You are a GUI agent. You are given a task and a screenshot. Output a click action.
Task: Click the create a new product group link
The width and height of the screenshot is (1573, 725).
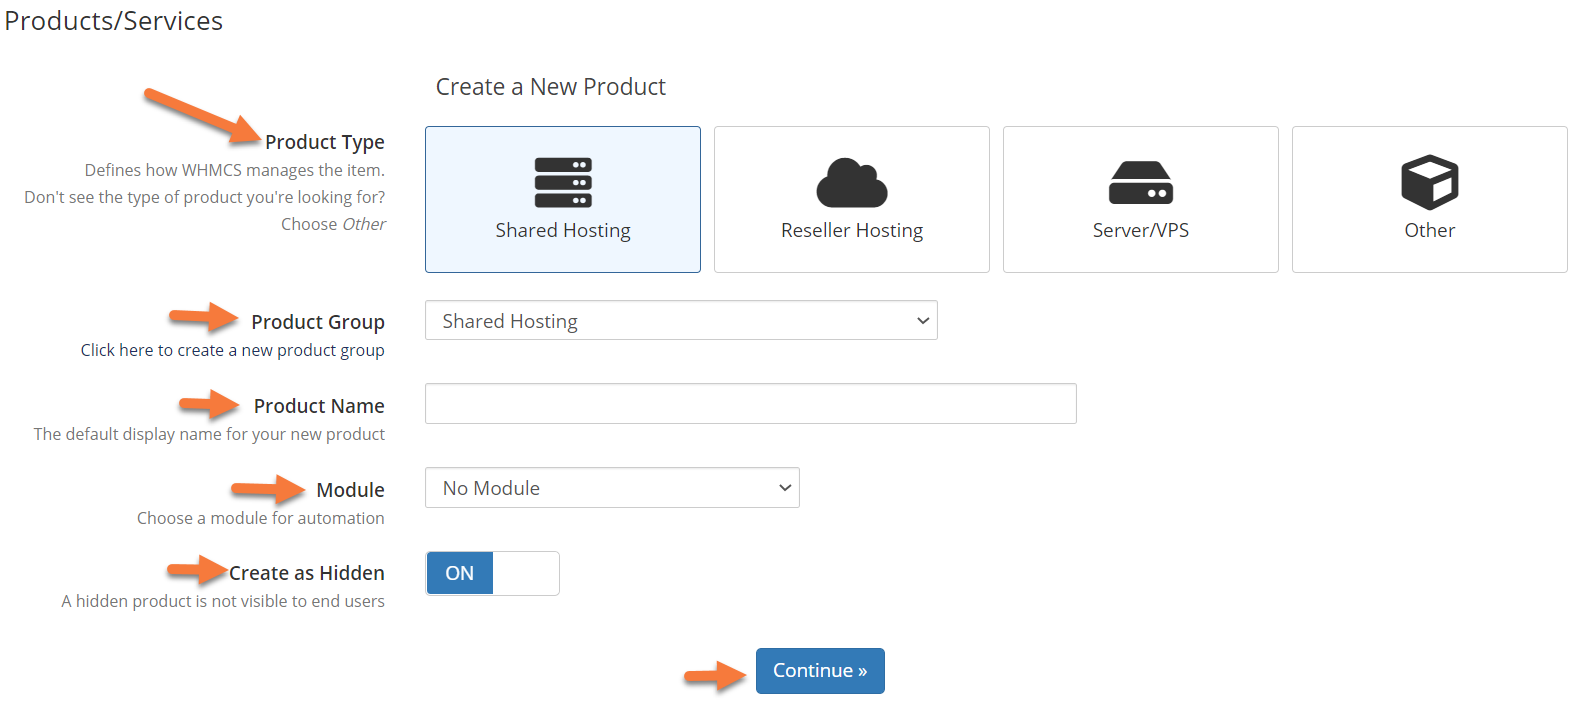pyautogui.click(x=232, y=350)
